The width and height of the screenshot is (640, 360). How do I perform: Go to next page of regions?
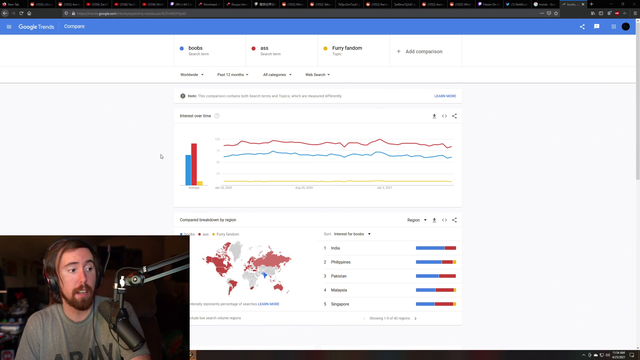(x=416, y=318)
